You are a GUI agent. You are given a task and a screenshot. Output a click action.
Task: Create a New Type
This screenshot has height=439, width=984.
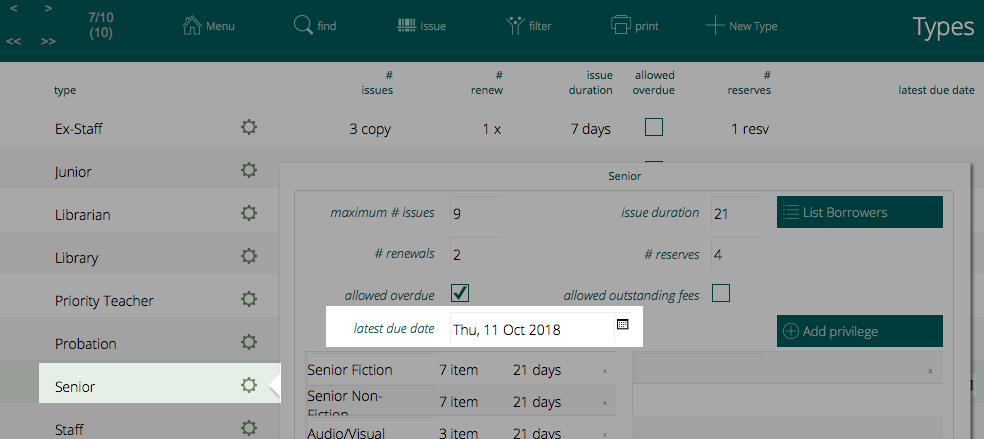click(x=741, y=26)
